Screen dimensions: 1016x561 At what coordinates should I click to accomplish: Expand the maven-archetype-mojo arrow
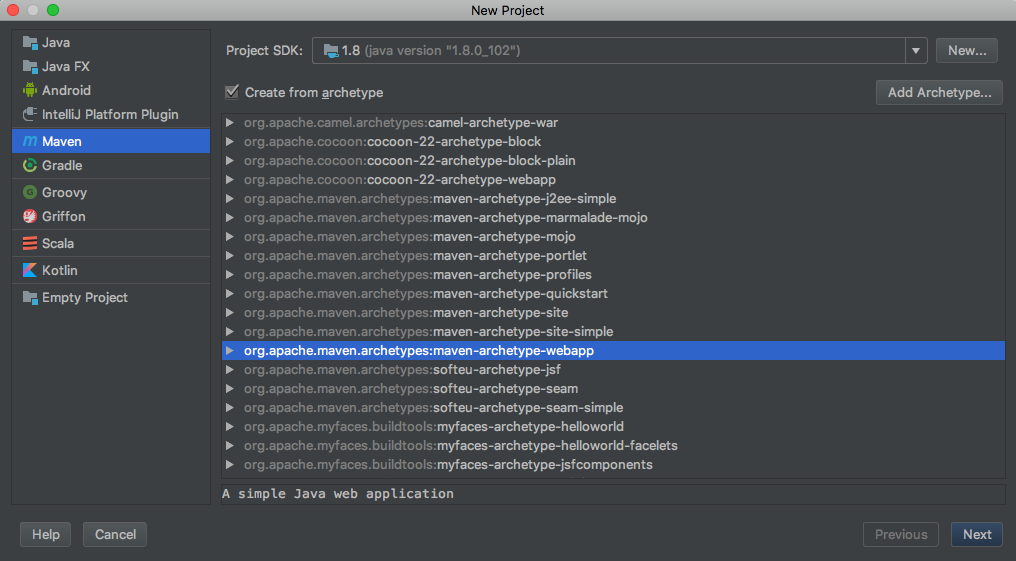point(229,236)
